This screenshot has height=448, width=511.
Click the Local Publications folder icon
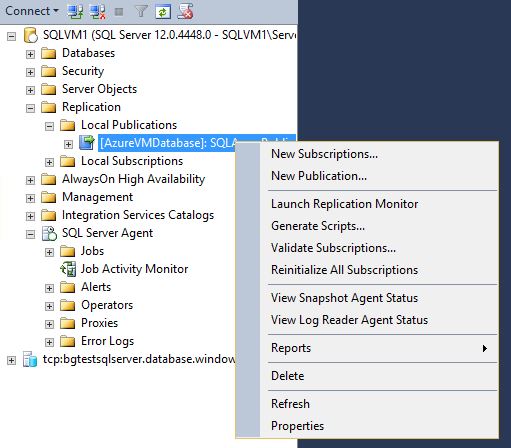68,125
